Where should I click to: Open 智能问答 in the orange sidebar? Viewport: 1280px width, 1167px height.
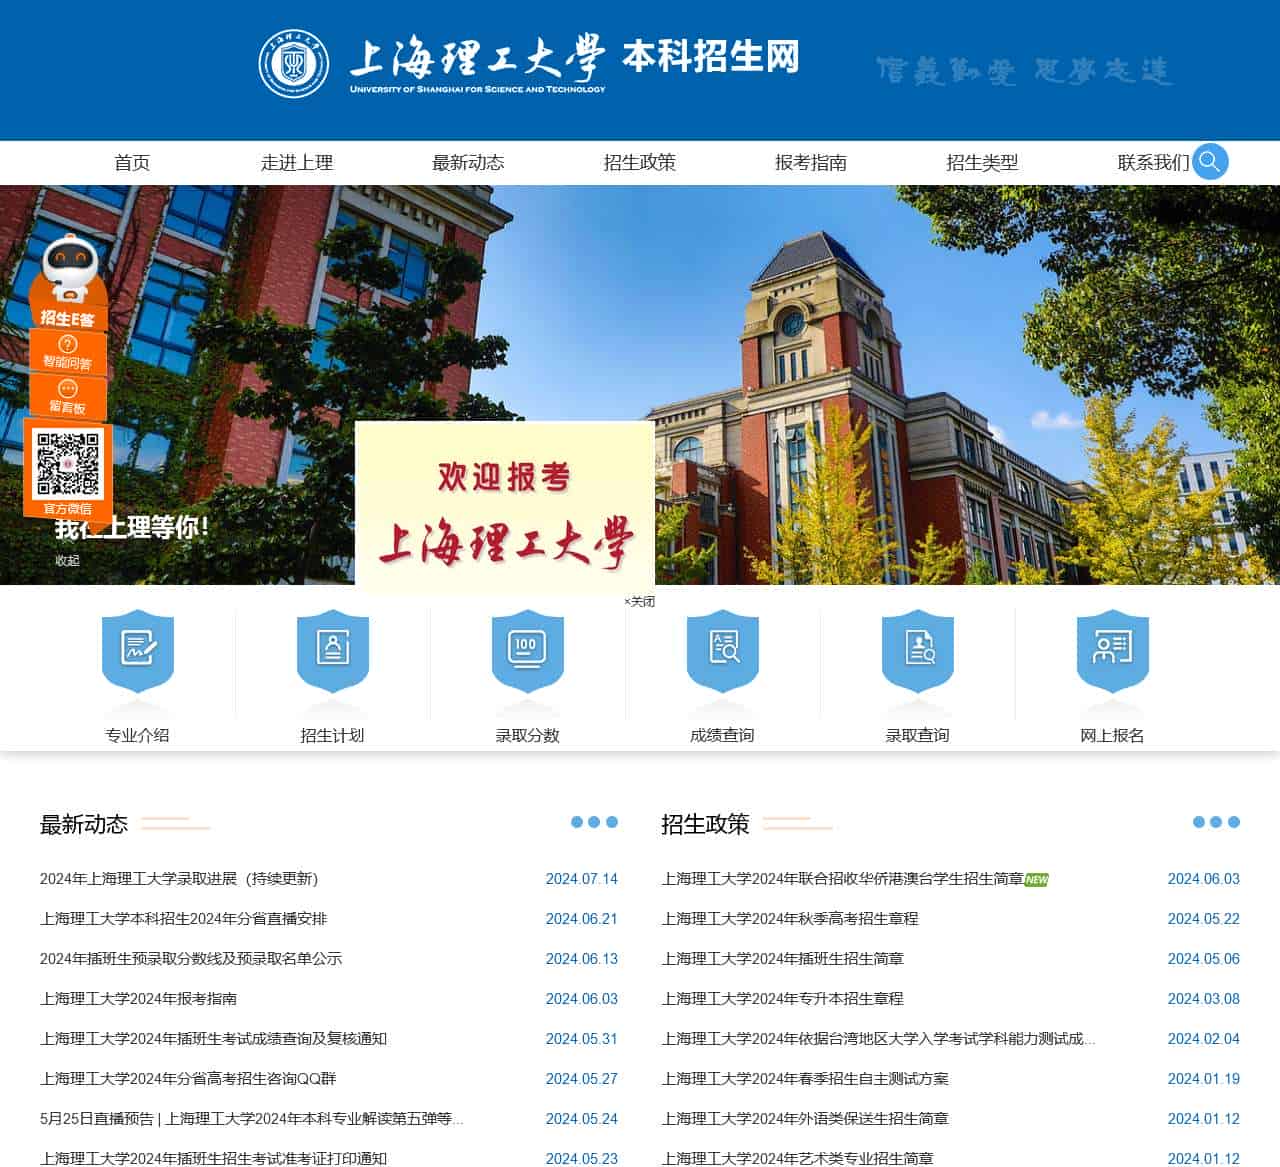(66, 354)
